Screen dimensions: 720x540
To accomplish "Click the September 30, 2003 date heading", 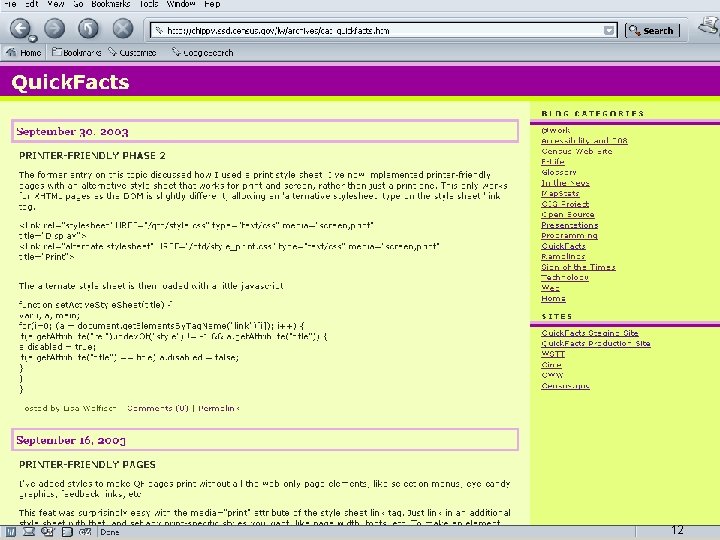I will click(x=72, y=132).
